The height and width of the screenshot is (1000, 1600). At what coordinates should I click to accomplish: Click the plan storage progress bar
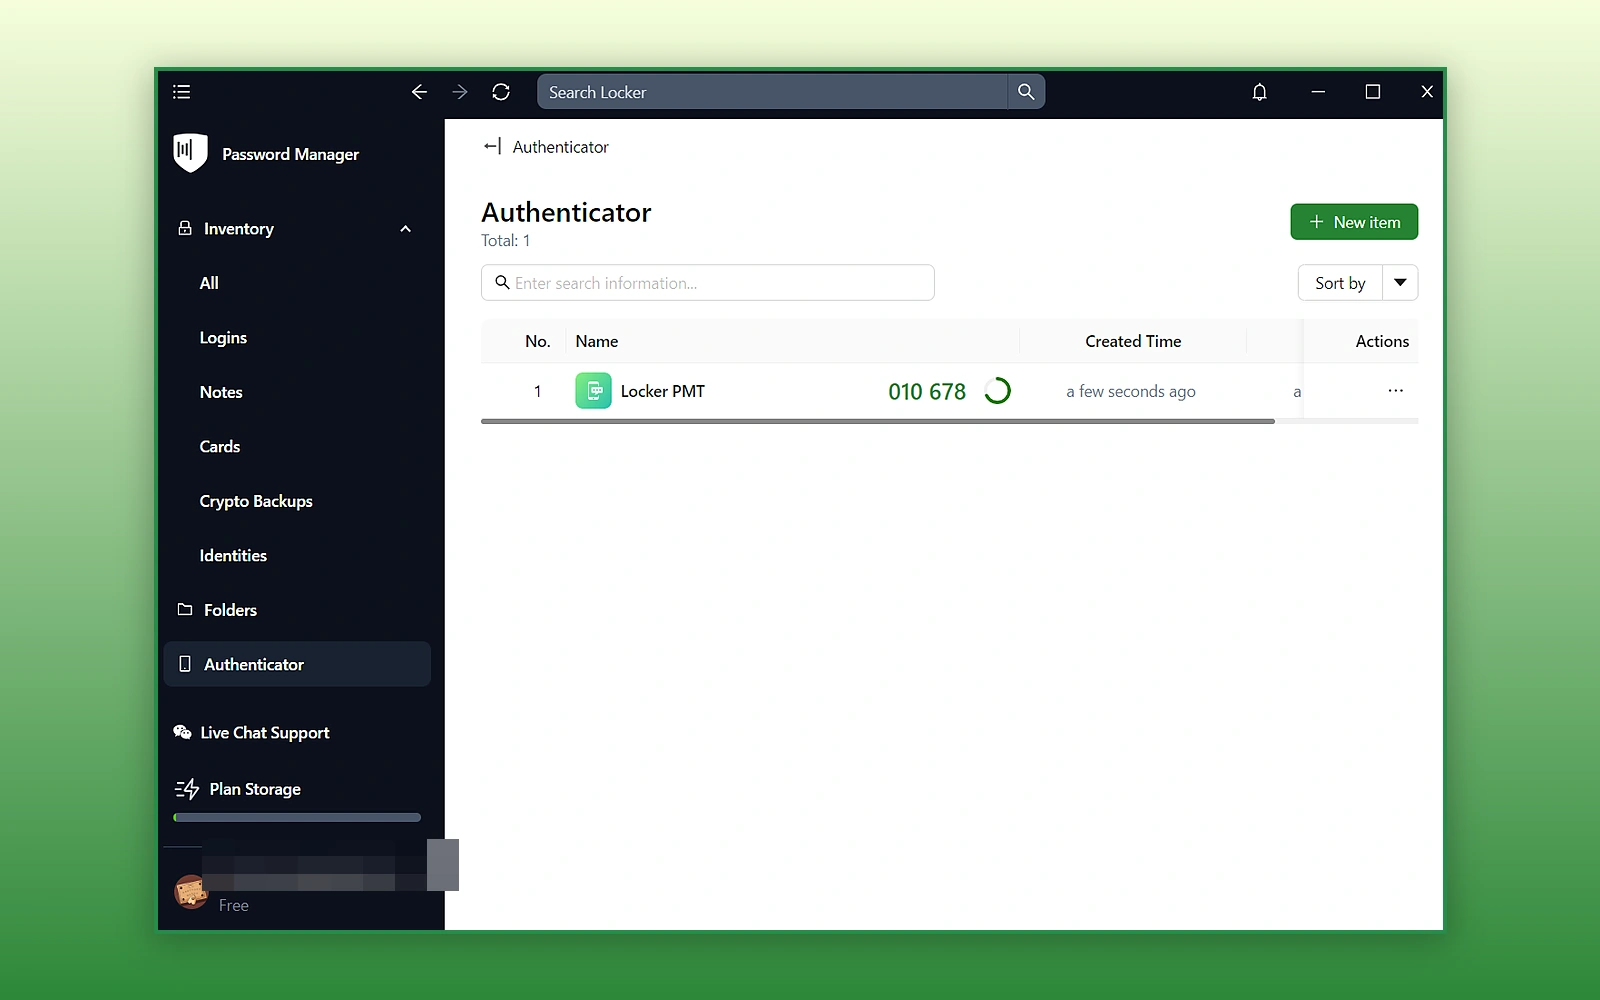(x=297, y=818)
